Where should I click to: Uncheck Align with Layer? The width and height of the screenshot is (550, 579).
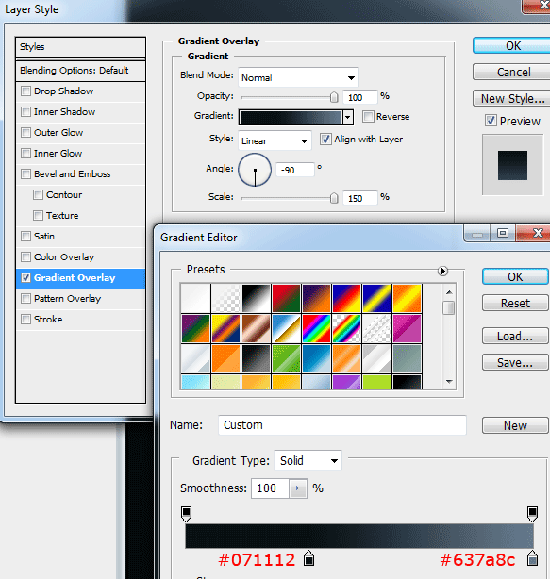(325, 139)
